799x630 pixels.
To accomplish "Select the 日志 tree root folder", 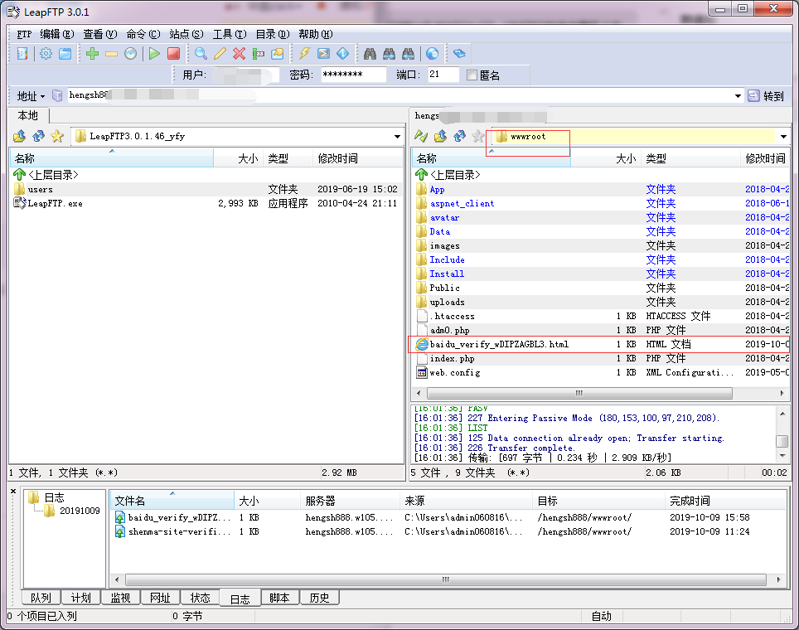I will point(46,497).
